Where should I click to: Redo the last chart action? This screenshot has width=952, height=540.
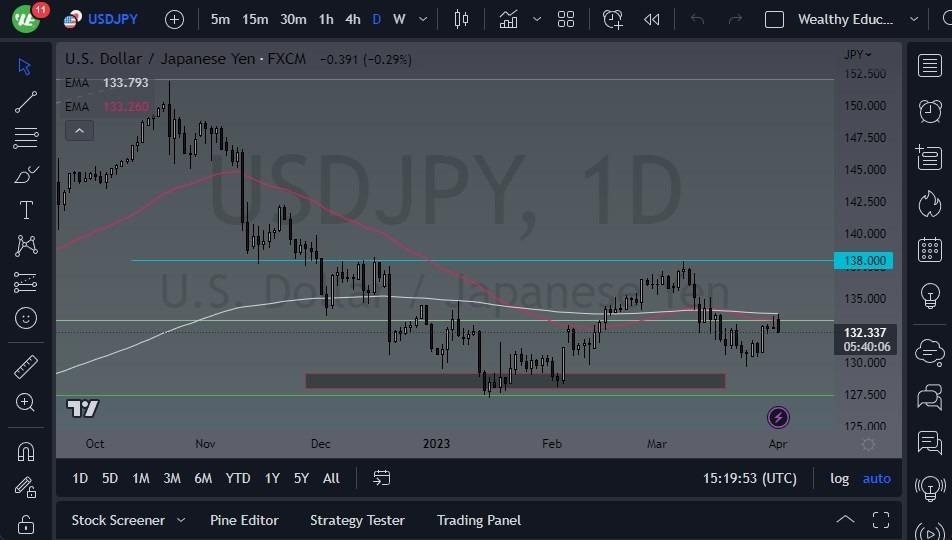coord(735,19)
